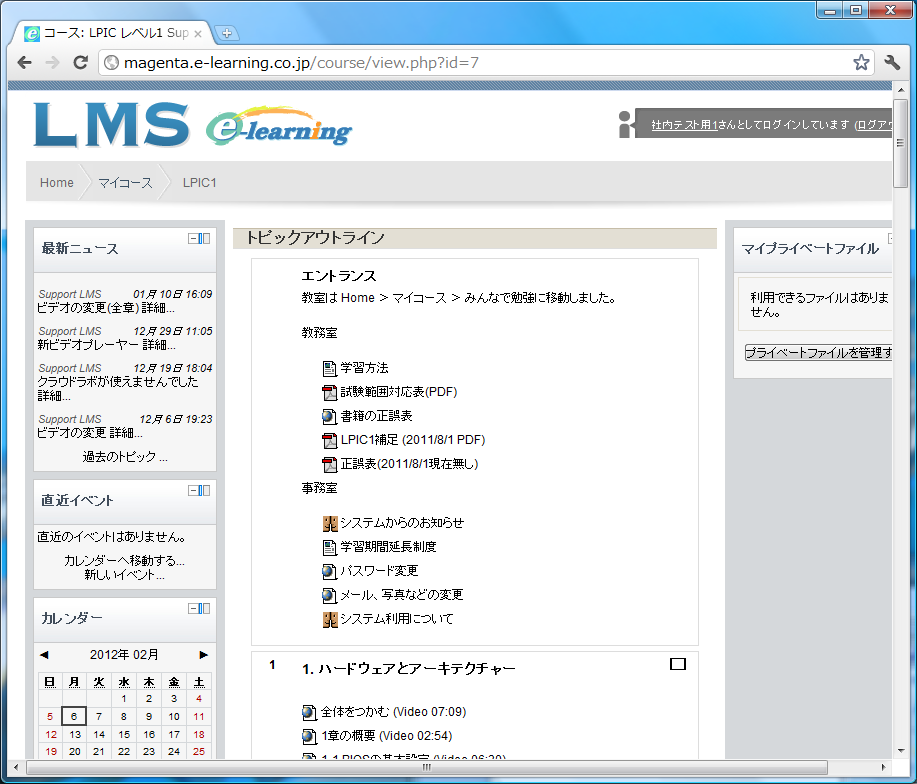The height and width of the screenshot is (784, 917).
Task: Dock the カレンダー block
Action: 204,609
